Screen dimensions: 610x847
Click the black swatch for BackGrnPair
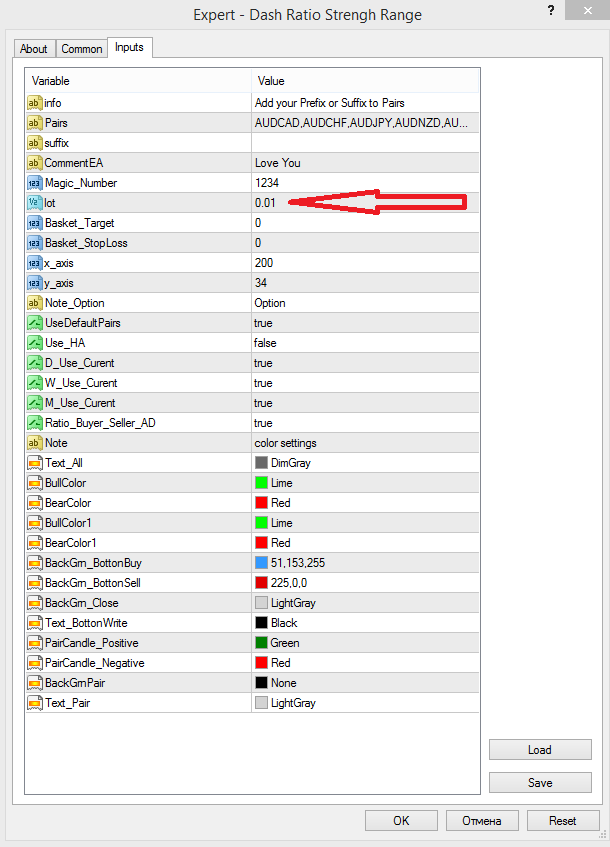262,683
